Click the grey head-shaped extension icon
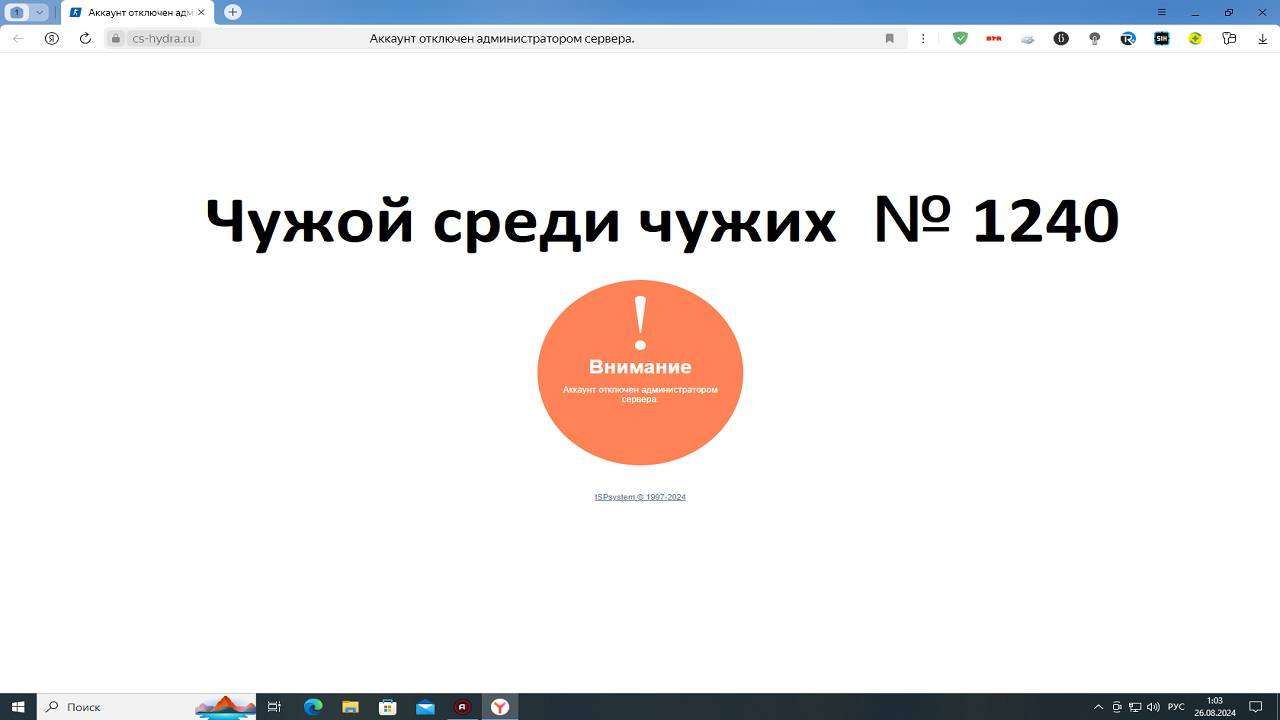This screenshot has height=720, width=1280. pos(1095,38)
